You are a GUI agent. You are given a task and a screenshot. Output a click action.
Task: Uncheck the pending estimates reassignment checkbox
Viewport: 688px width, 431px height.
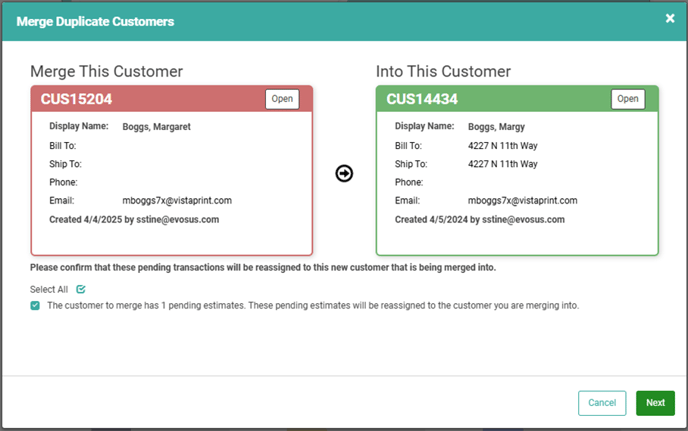coord(35,305)
